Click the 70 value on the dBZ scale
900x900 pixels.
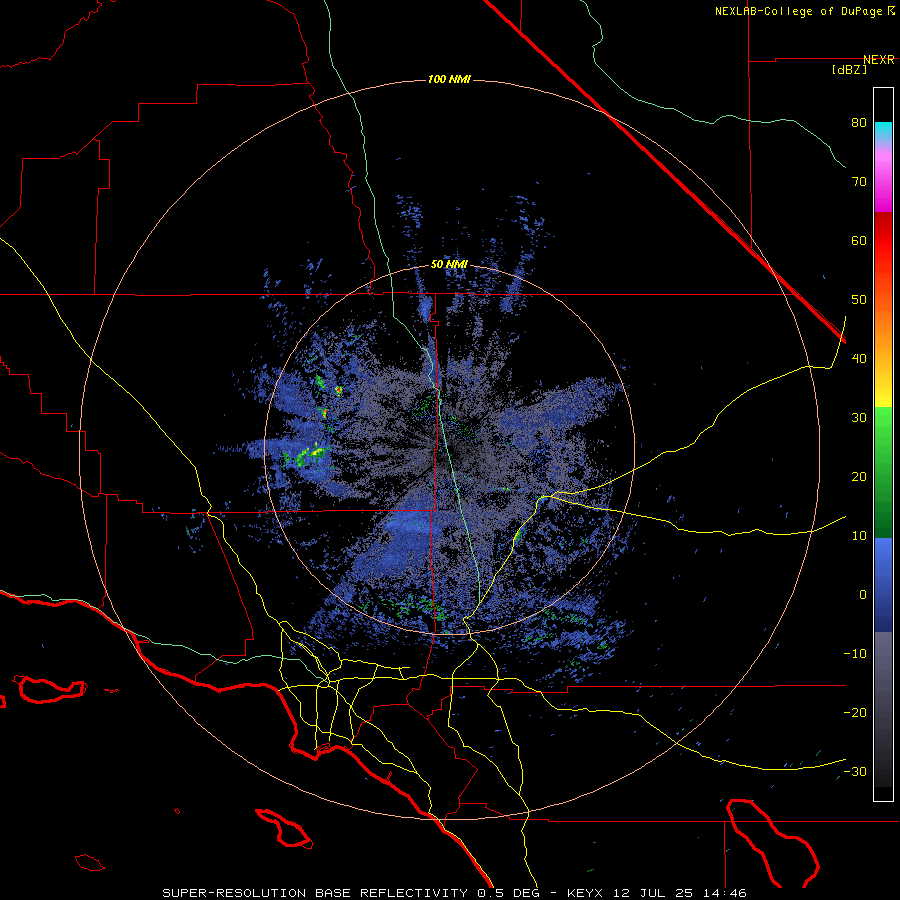pyautogui.click(x=859, y=182)
